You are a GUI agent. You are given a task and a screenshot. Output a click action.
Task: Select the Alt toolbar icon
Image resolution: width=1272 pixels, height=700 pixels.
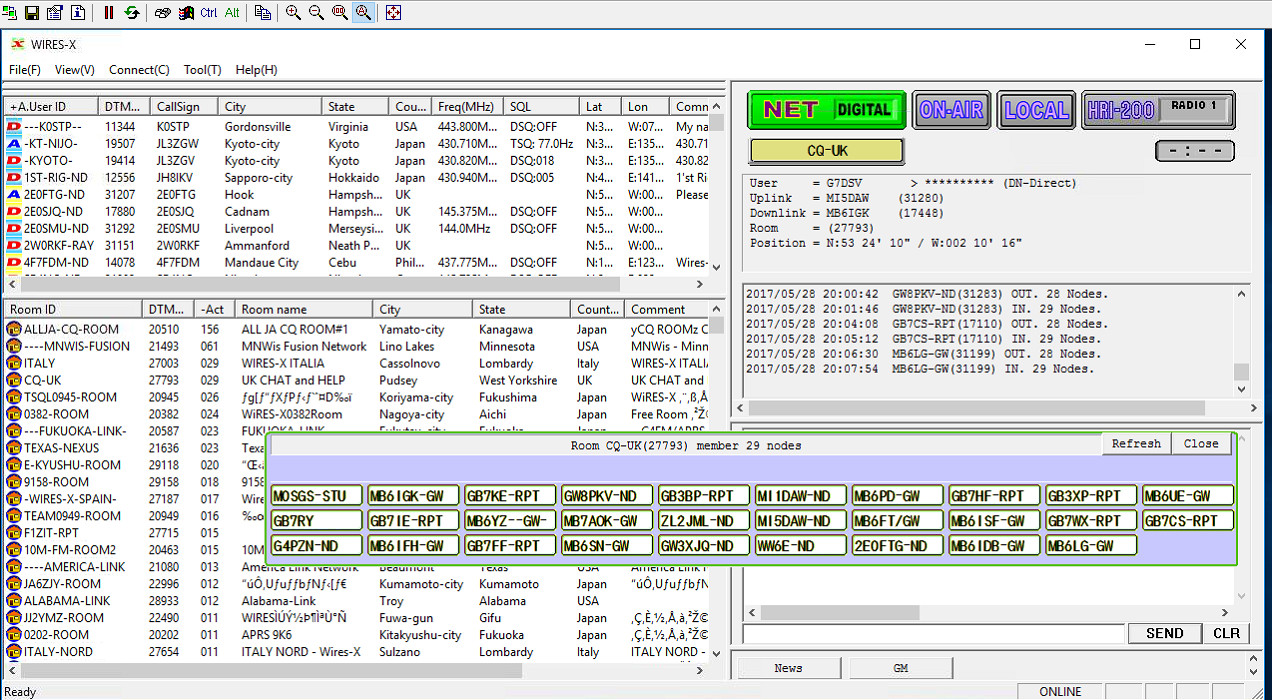click(230, 13)
